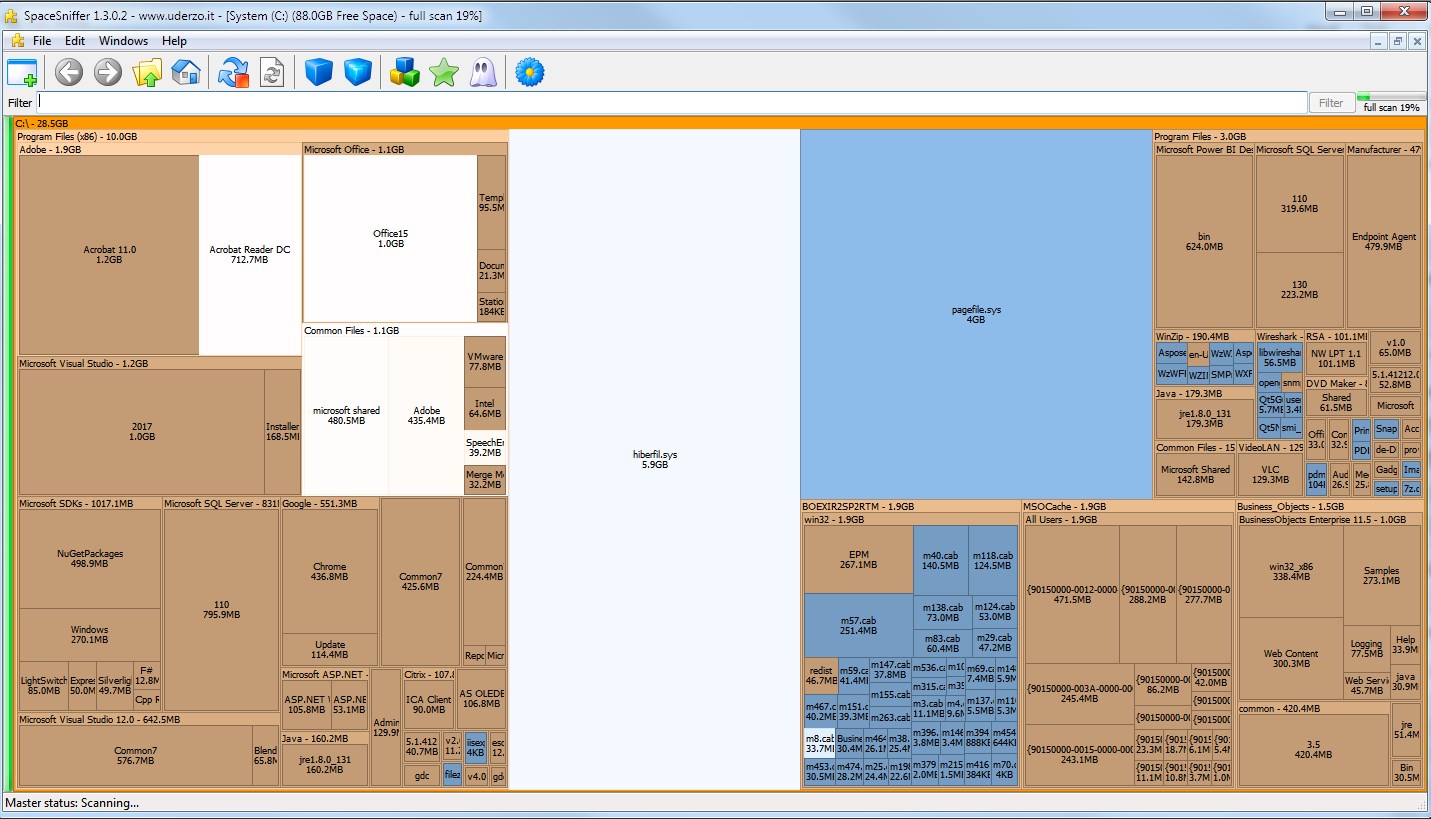Select the VLC 129.3MB block
The width and height of the screenshot is (1431, 819).
[1270, 475]
